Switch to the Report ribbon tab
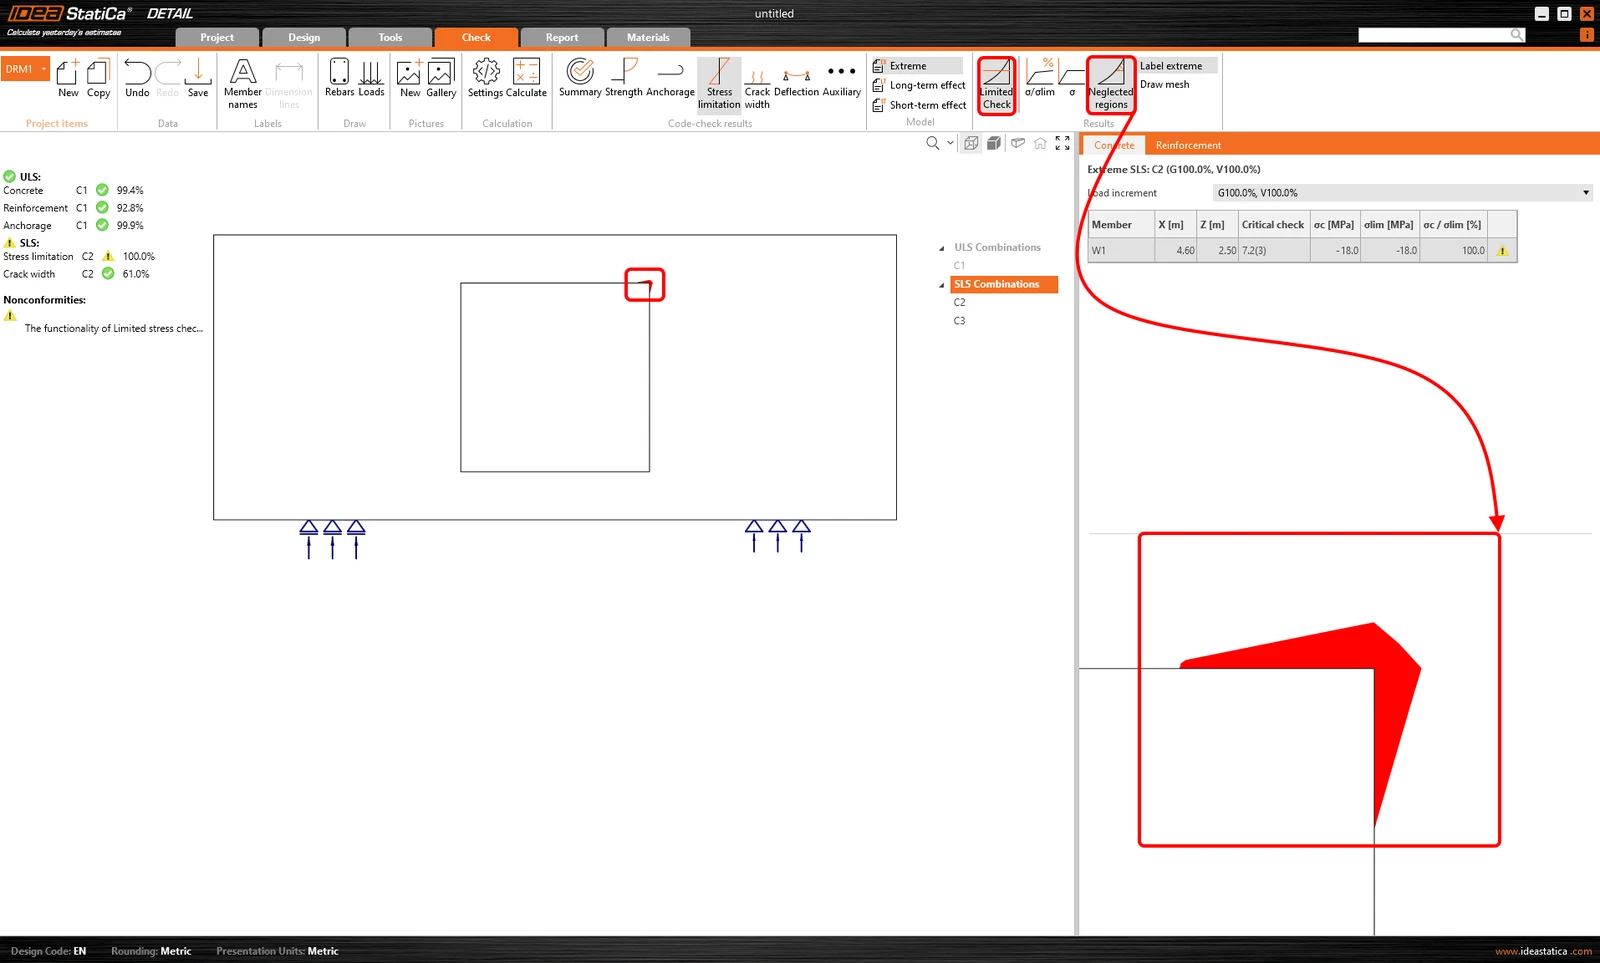 click(x=562, y=37)
